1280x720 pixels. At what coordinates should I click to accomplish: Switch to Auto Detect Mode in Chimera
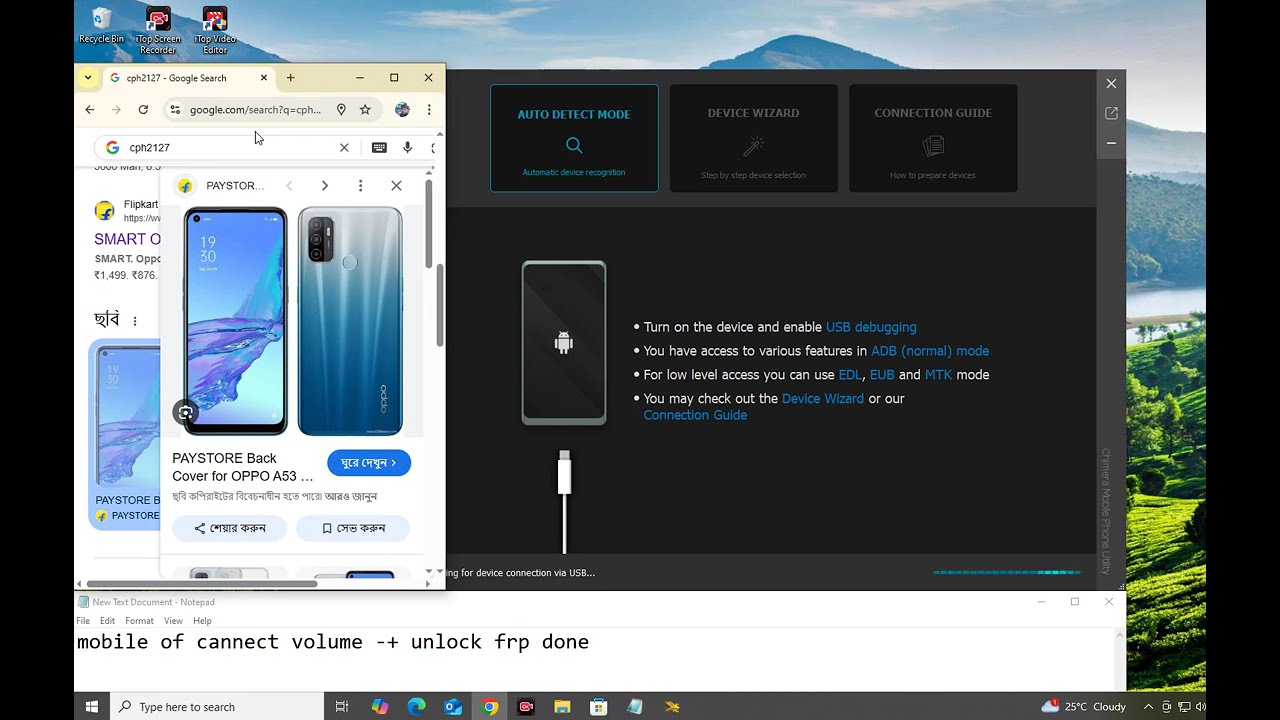tap(574, 138)
